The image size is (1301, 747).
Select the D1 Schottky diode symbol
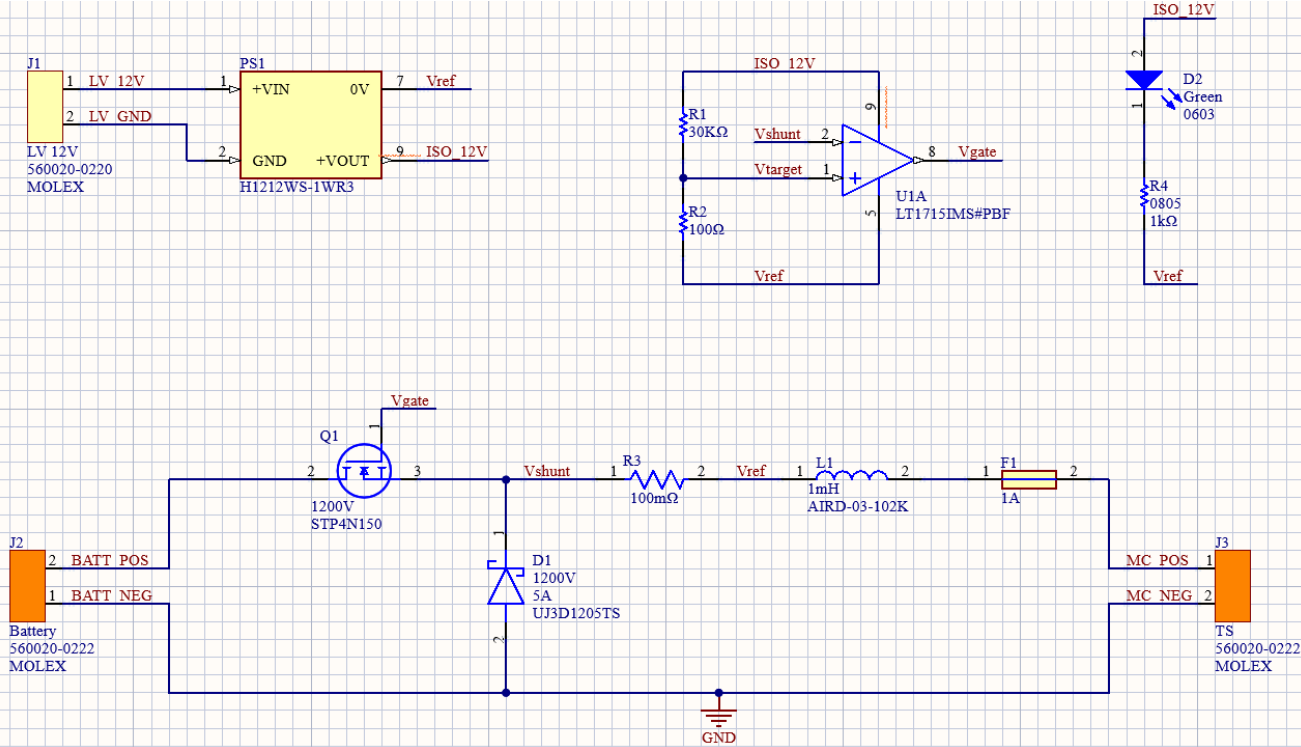click(505, 586)
